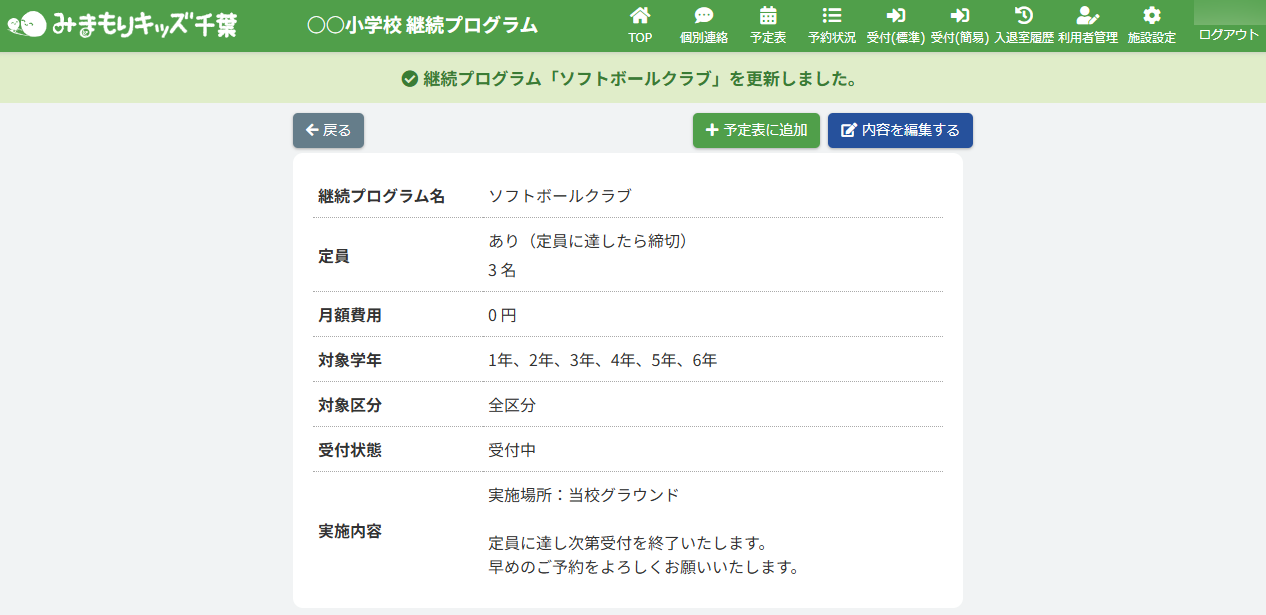Open 利用者管理 user edit icon
Image resolution: width=1266 pixels, height=615 pixels.
1088,16
